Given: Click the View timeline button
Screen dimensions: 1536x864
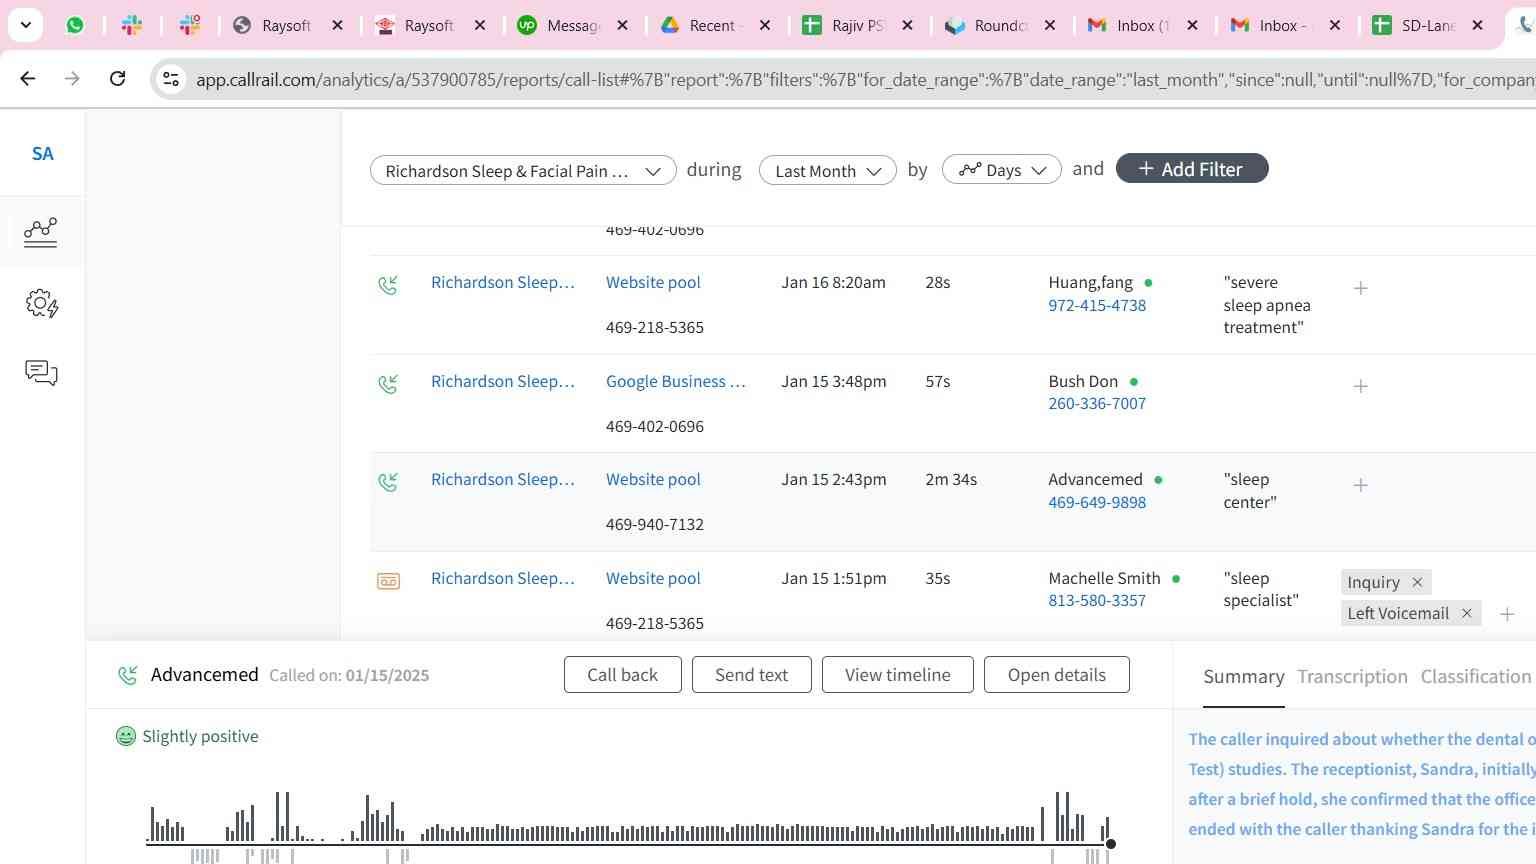Looking at the screenshot, I should tap(898, 675).
